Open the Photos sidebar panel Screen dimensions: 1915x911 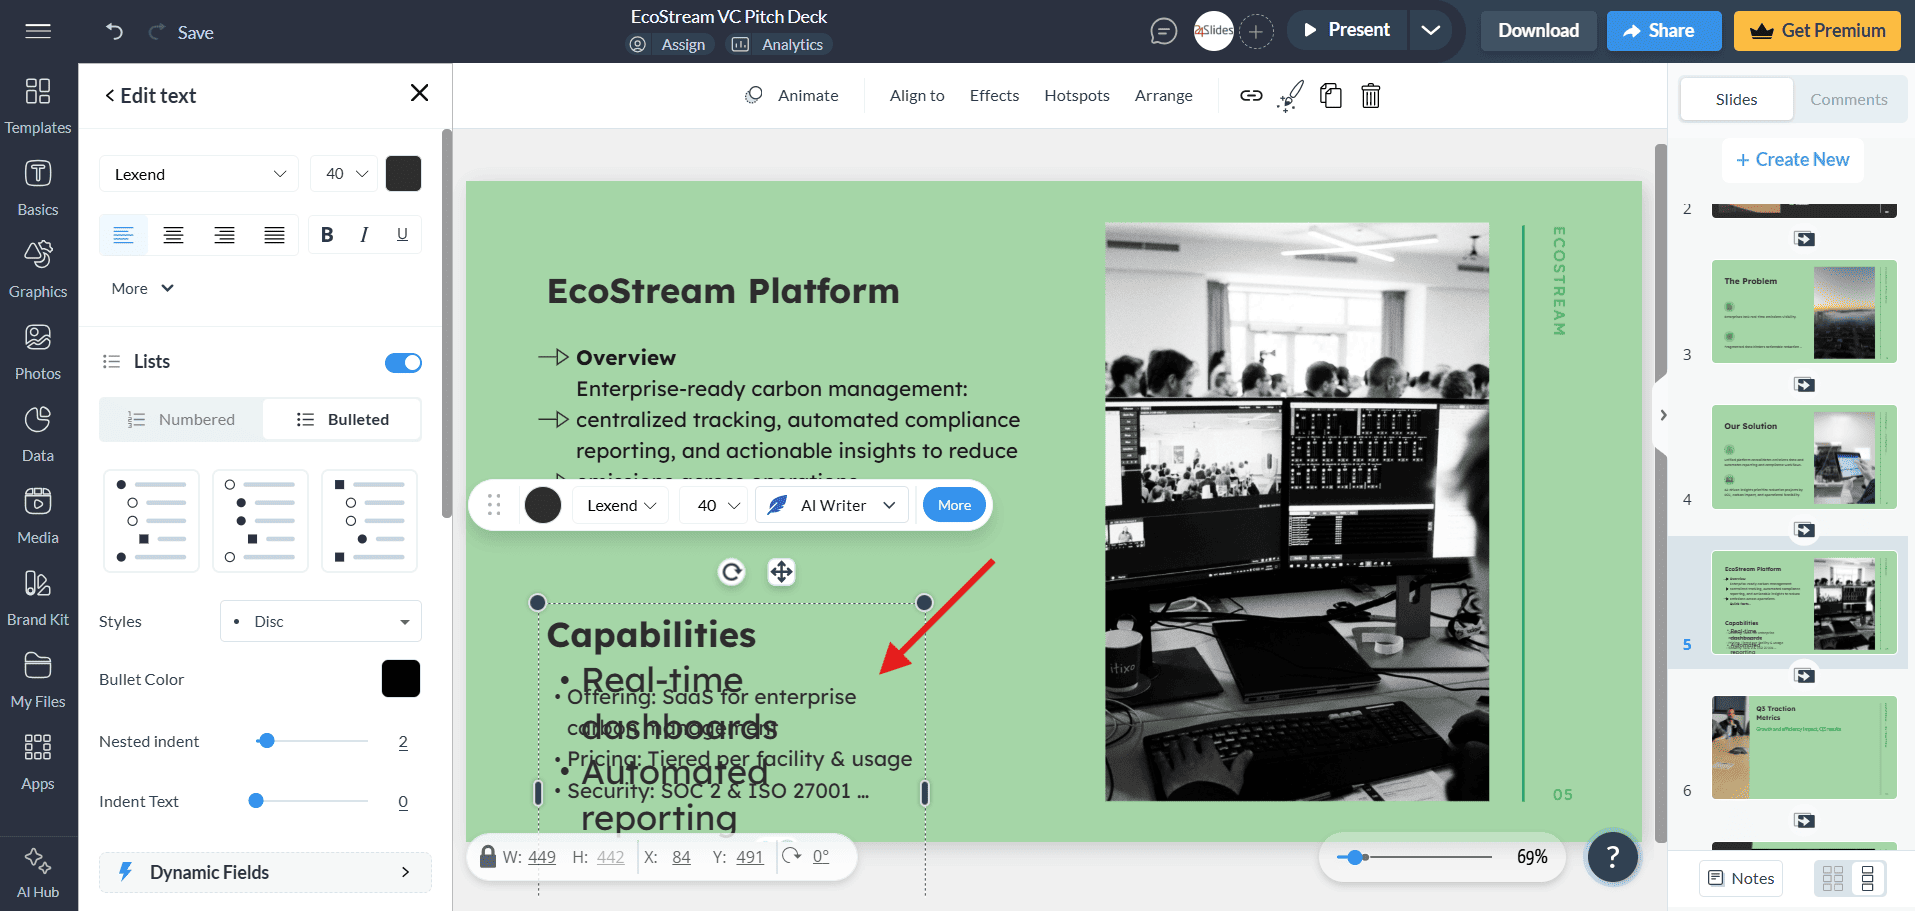coord(38,352)
